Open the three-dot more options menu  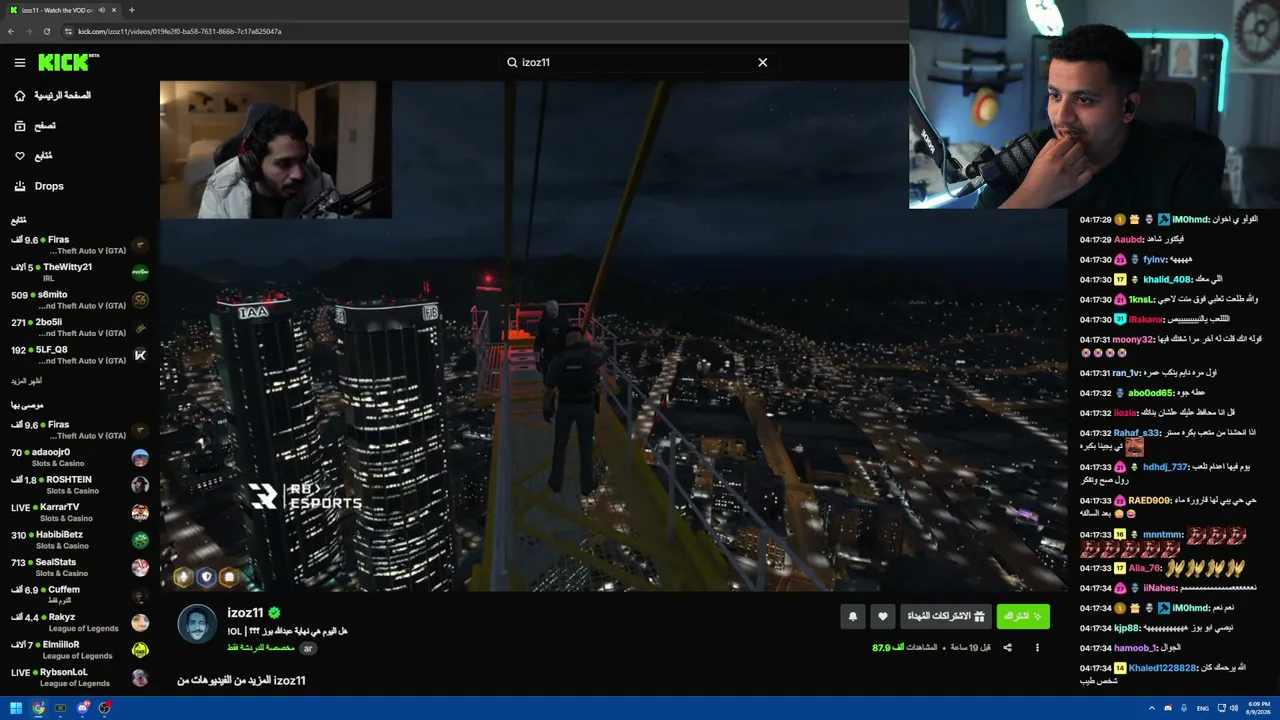click(1037, 648)
